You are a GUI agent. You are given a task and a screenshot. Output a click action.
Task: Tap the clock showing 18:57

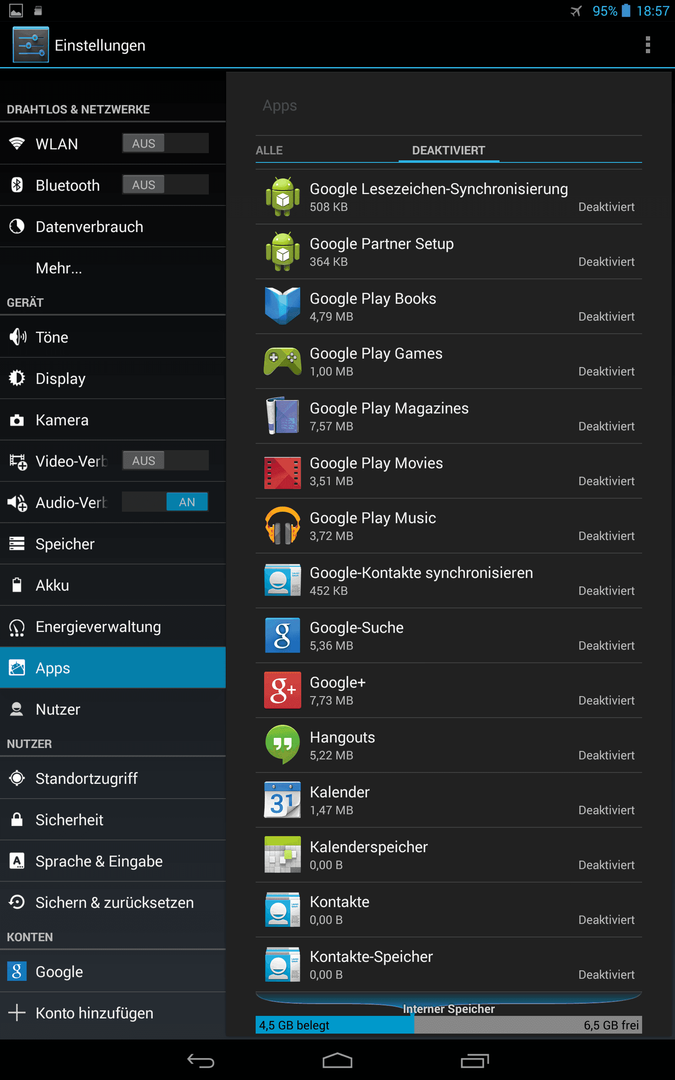point(653,11)
